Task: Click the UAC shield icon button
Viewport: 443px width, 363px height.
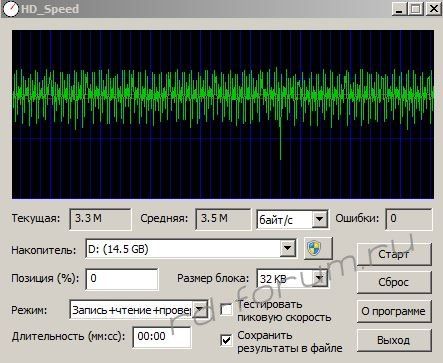Action: [x=318, y=249]
